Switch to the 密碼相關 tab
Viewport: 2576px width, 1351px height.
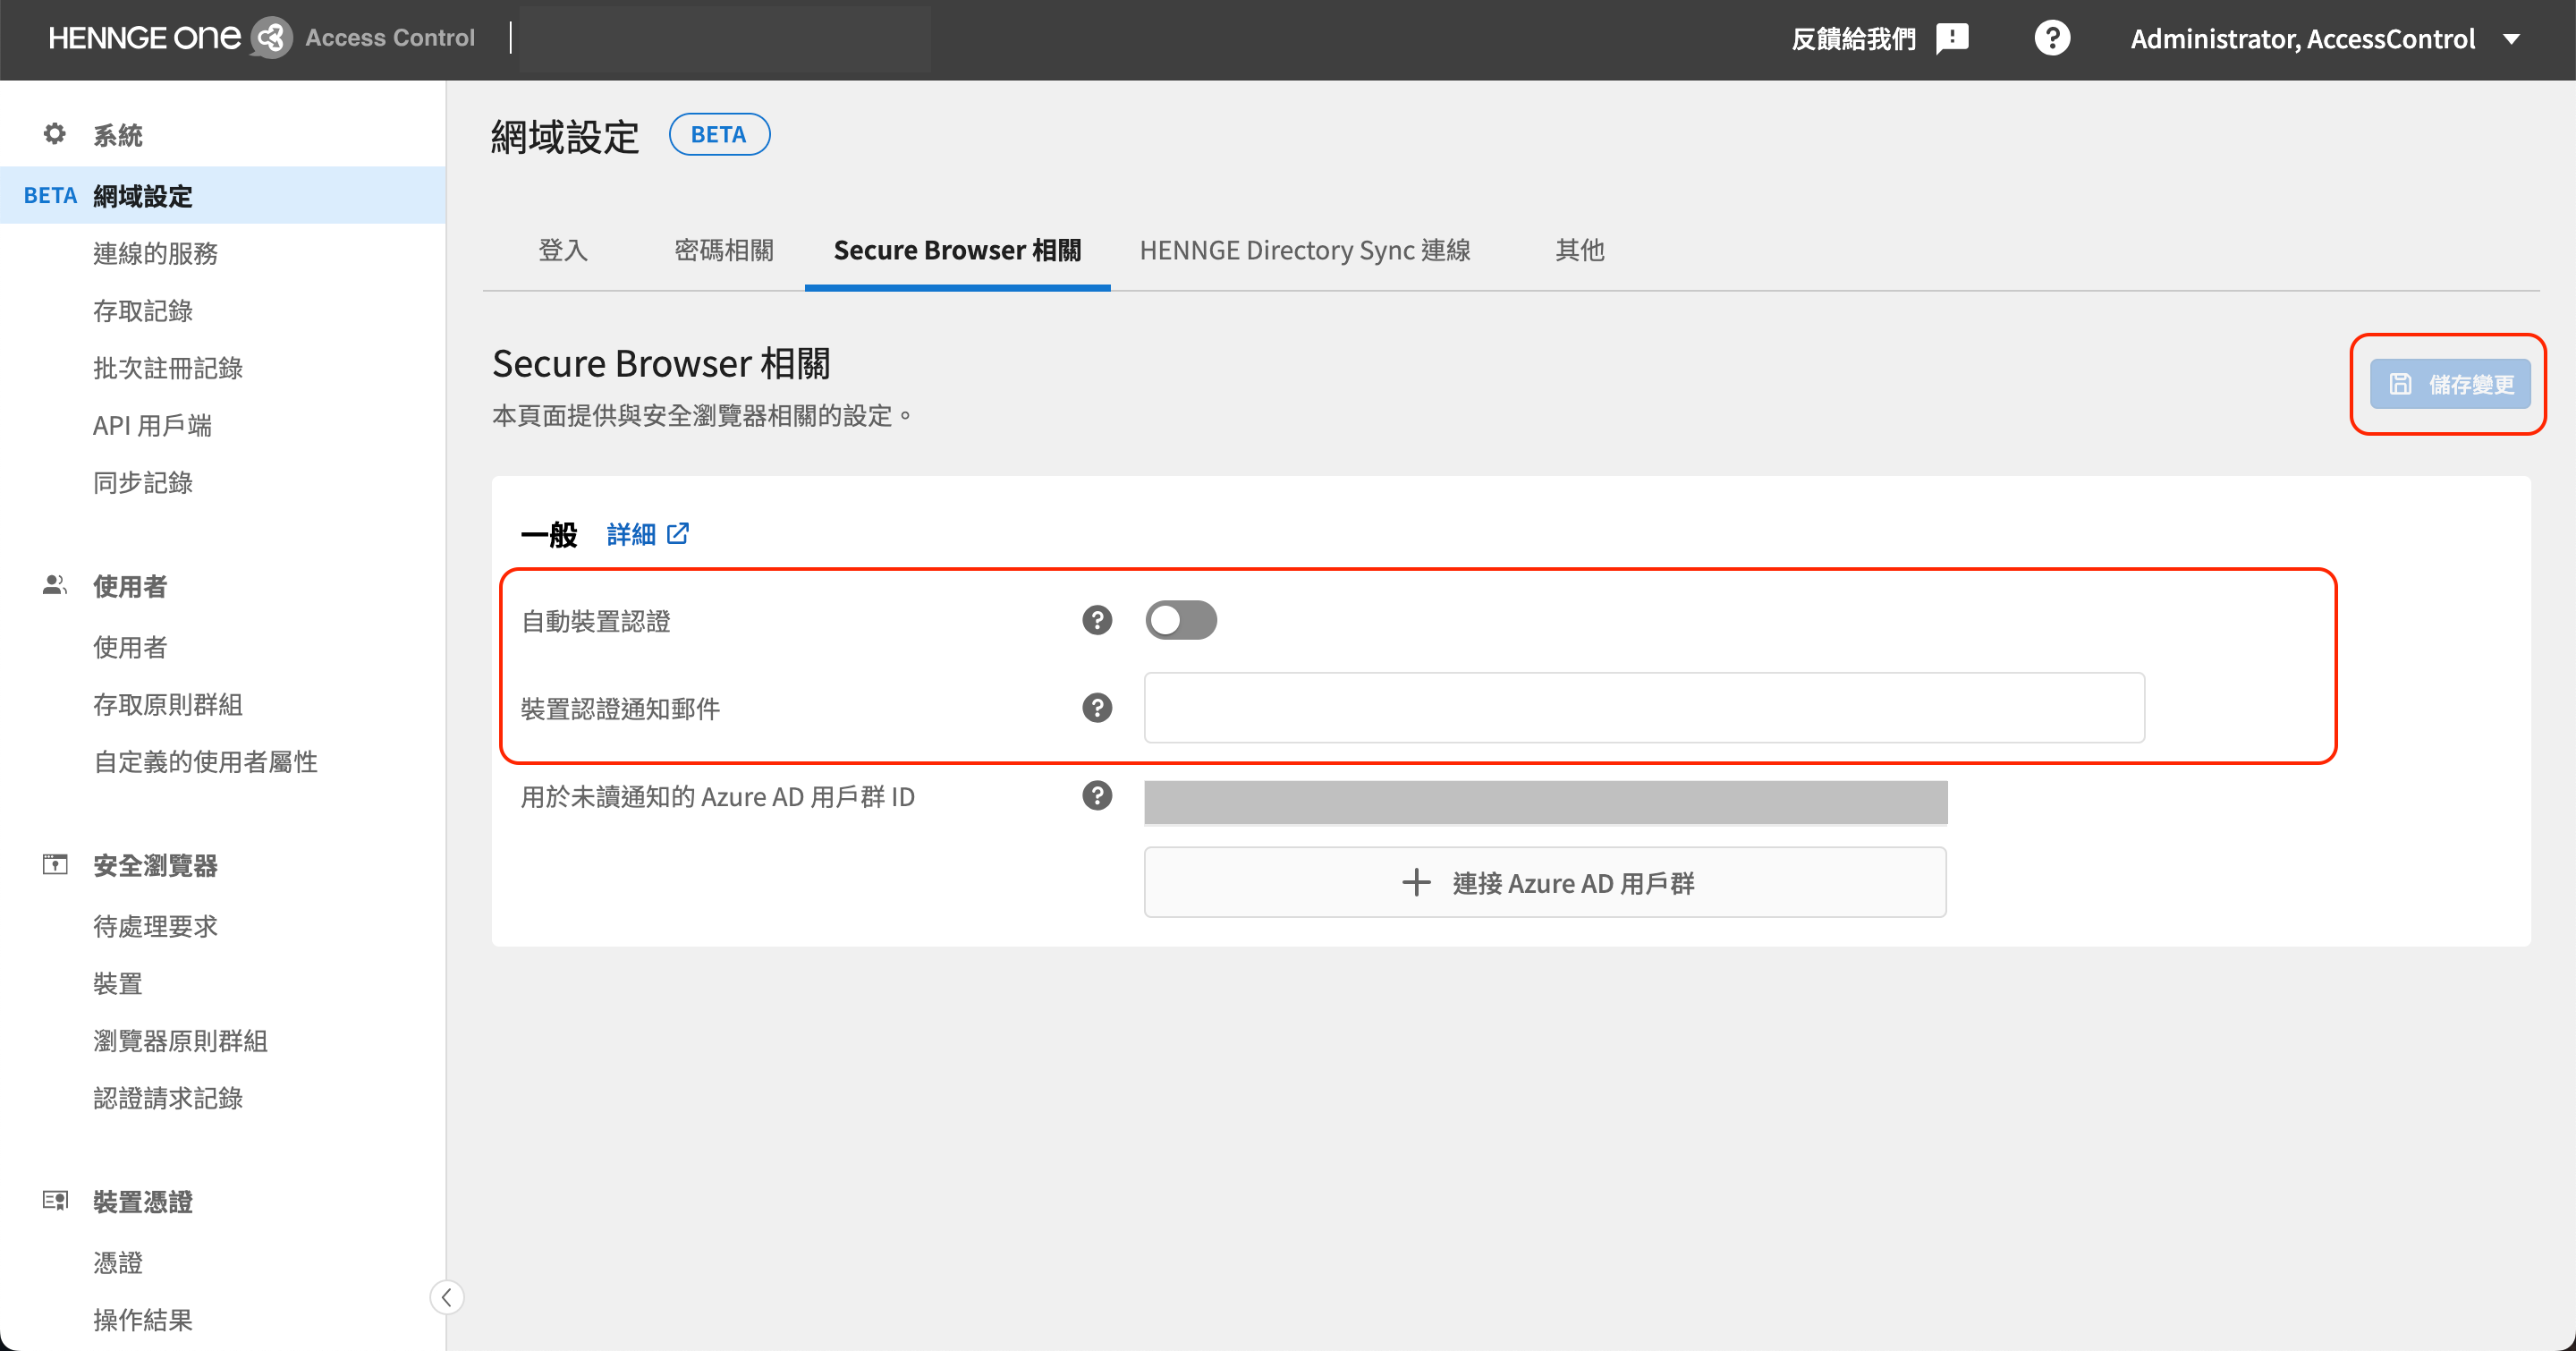pos(724,250)
